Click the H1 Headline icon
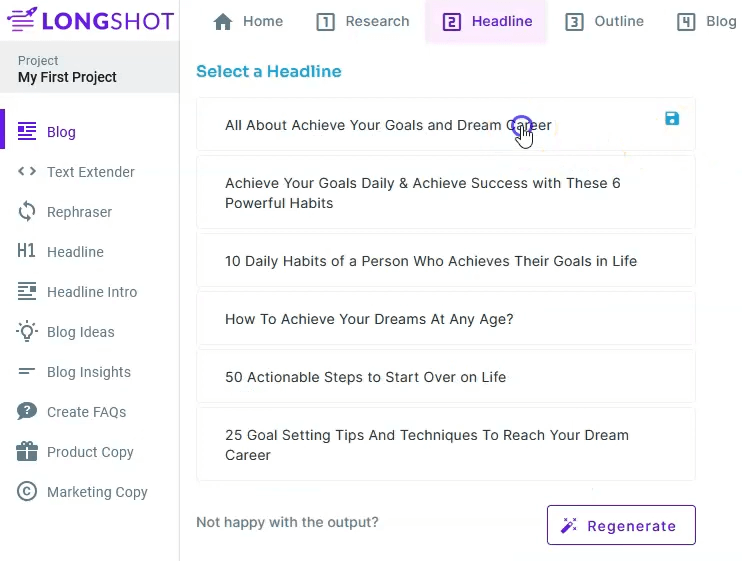The width and height of the screenshot is (742, 561). tap(26, 251)
